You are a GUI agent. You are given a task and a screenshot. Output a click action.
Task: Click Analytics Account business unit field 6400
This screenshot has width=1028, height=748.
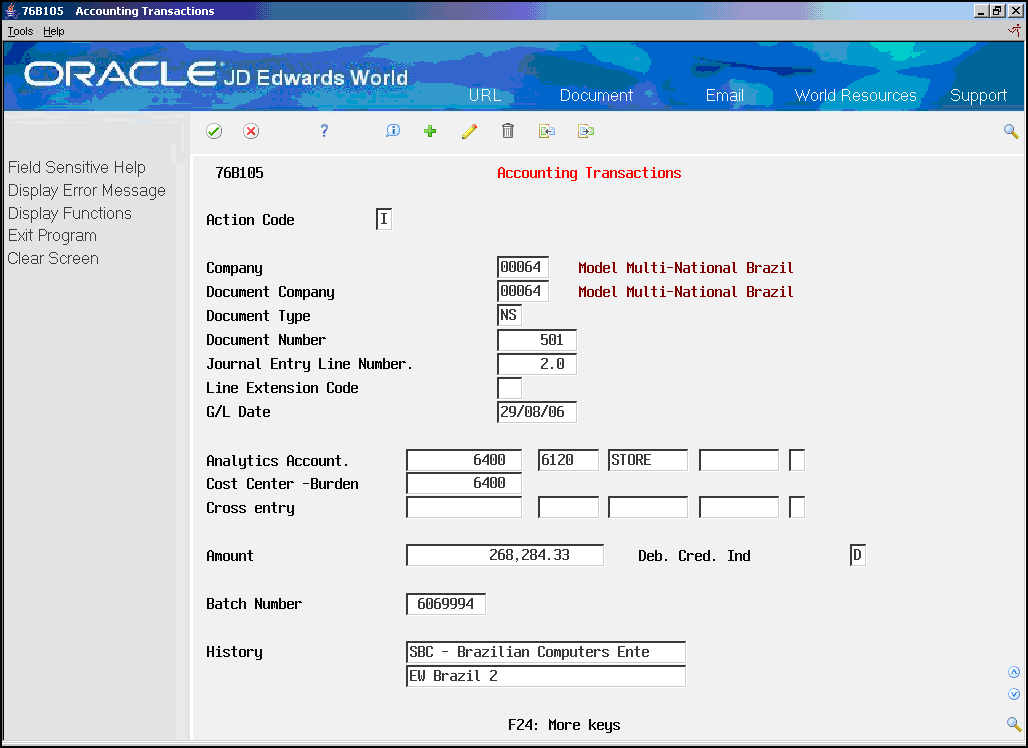tap(464, 460)
